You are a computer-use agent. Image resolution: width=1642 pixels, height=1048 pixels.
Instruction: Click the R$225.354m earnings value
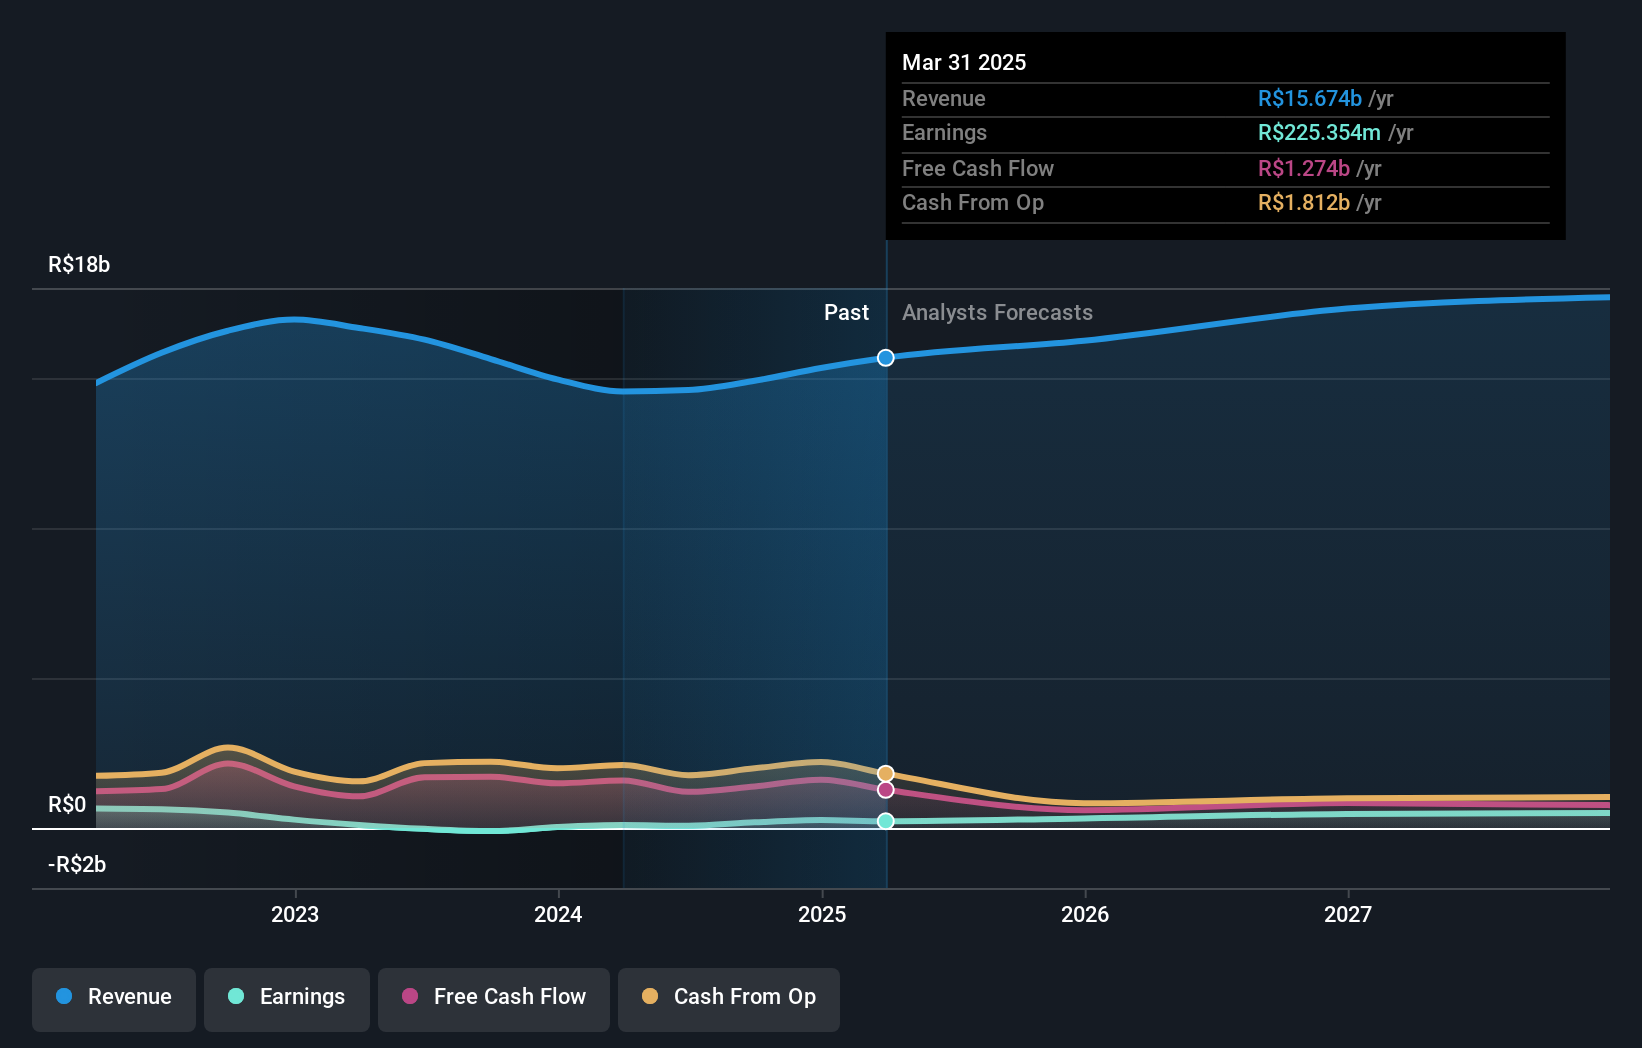click(x=1319, y=133)
